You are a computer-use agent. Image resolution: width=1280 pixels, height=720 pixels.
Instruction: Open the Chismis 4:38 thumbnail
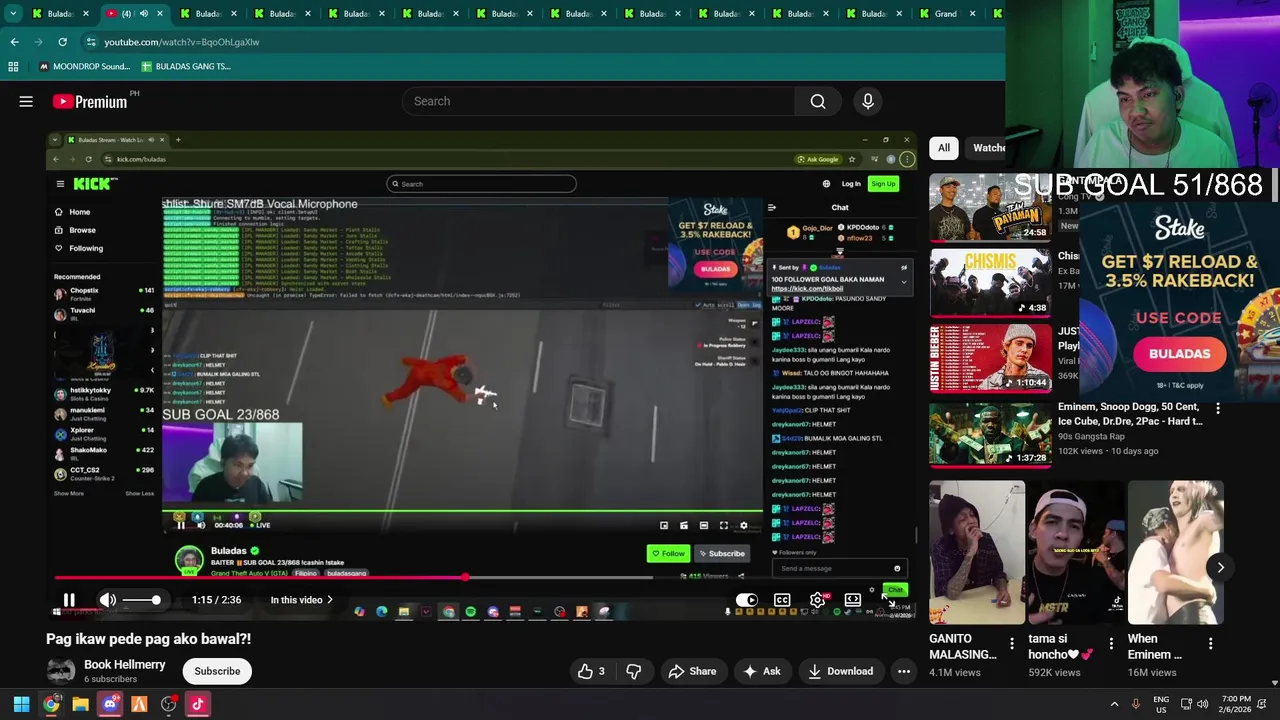point(990,283)
